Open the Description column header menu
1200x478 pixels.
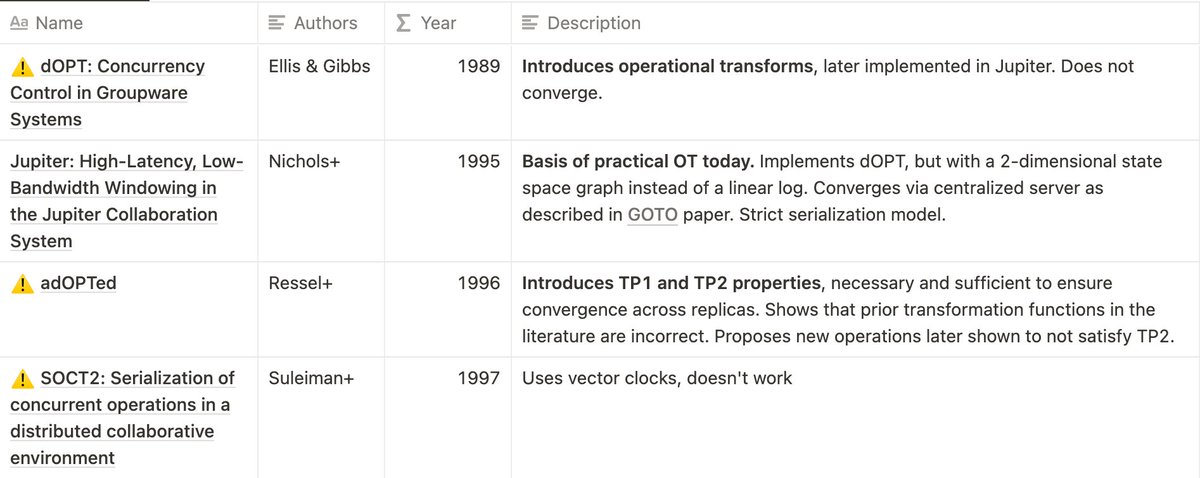[x=855, y=22]
